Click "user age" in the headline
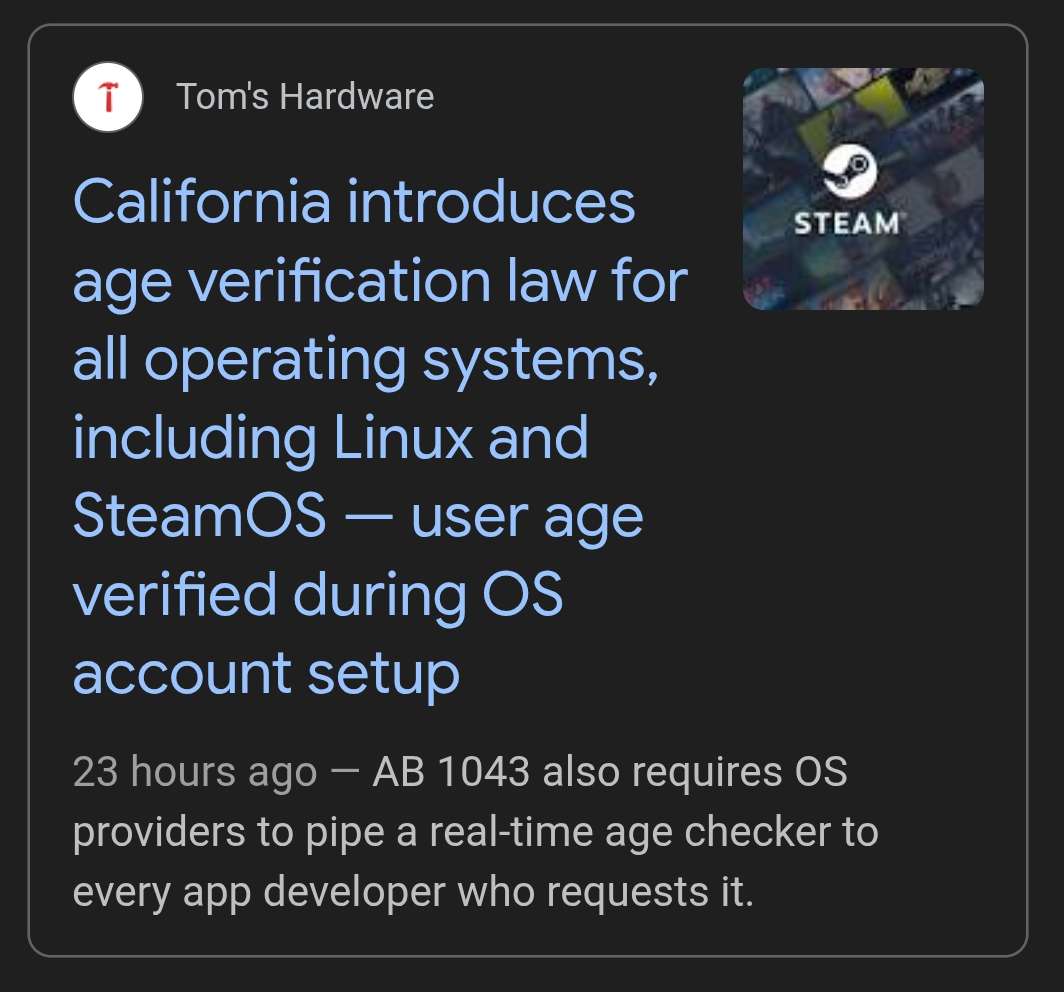Viewport: 1064px width, 992px height. [527, 517]
